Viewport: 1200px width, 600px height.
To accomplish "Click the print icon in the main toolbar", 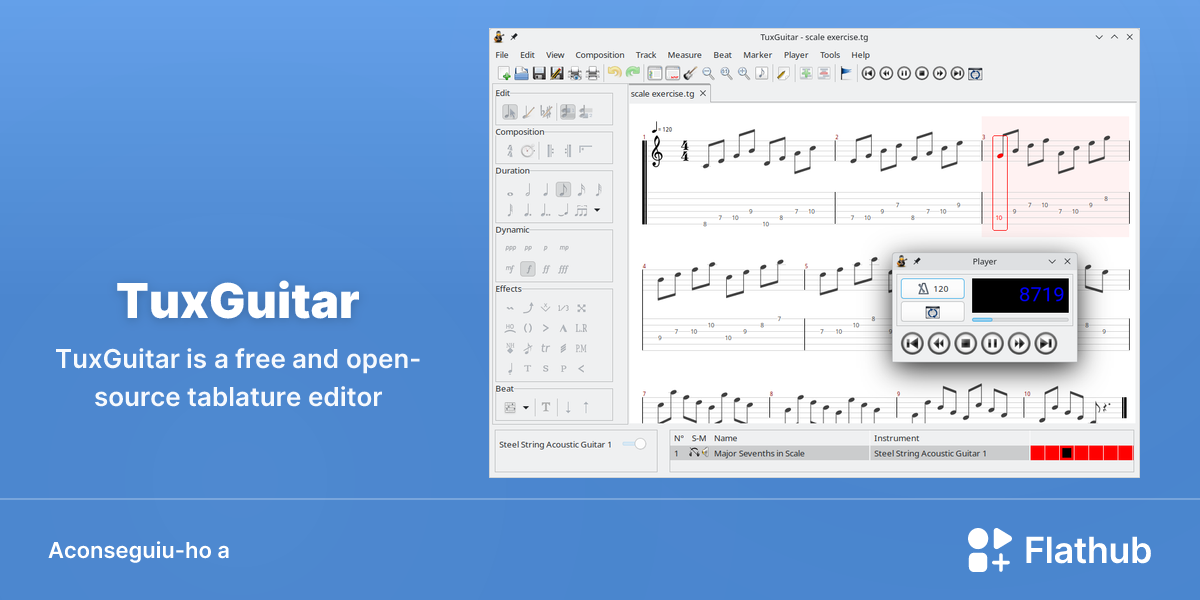I will click(592, 73).
